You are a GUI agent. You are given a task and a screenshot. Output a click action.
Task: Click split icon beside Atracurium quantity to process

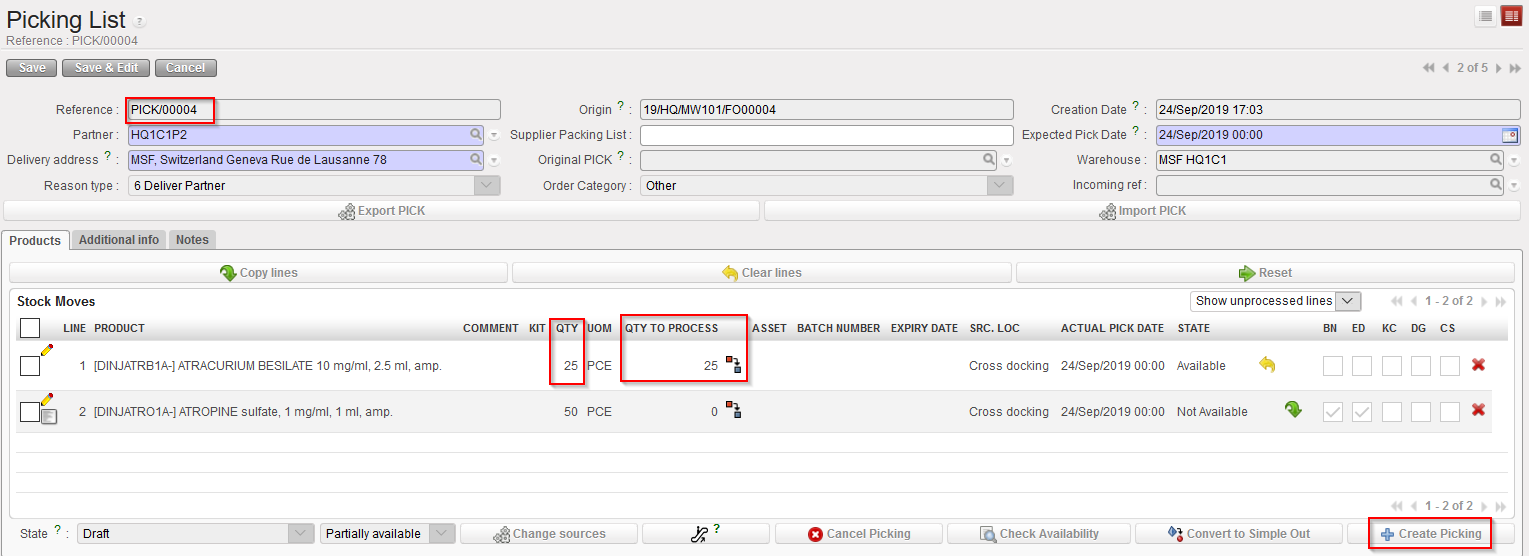pyautogui.click(x=733, y=365)
